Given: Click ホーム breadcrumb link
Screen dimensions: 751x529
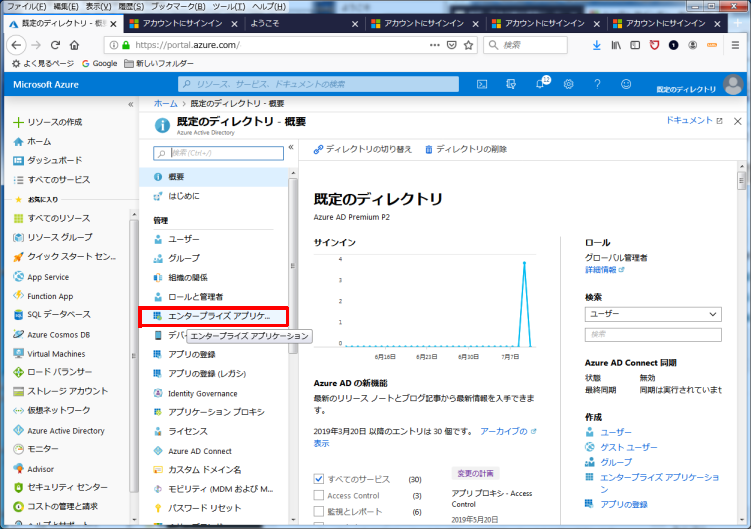Looking at the screenshot, I should click(165, 104).
